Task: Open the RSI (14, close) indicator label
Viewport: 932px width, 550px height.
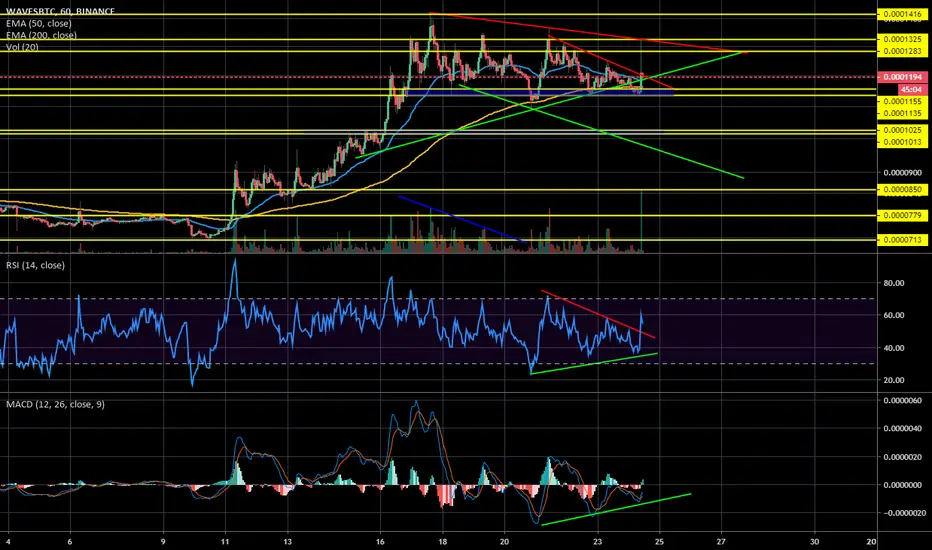Action: 35,265
